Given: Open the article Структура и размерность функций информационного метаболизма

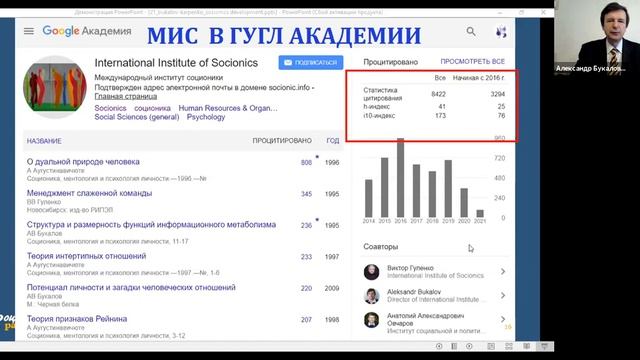Looking at the screenshot, I should click(x=151, y=224).
